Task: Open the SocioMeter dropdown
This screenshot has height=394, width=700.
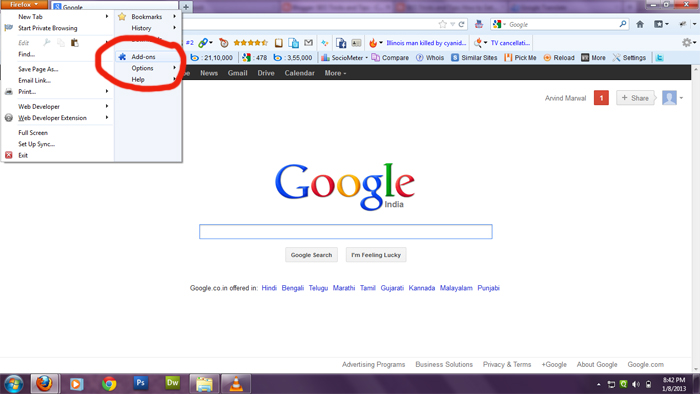Action: coord(344,58)
